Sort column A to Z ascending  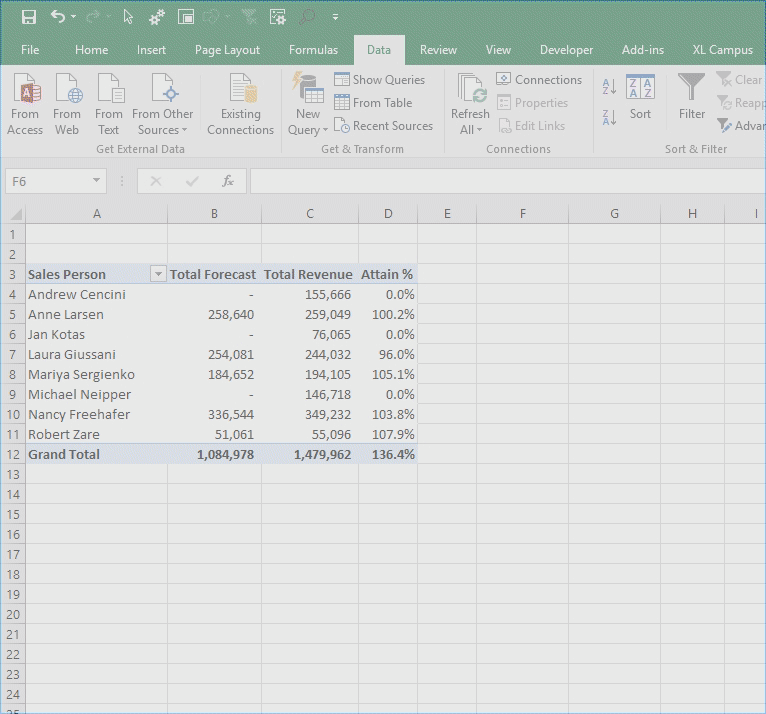coord(610,88)
